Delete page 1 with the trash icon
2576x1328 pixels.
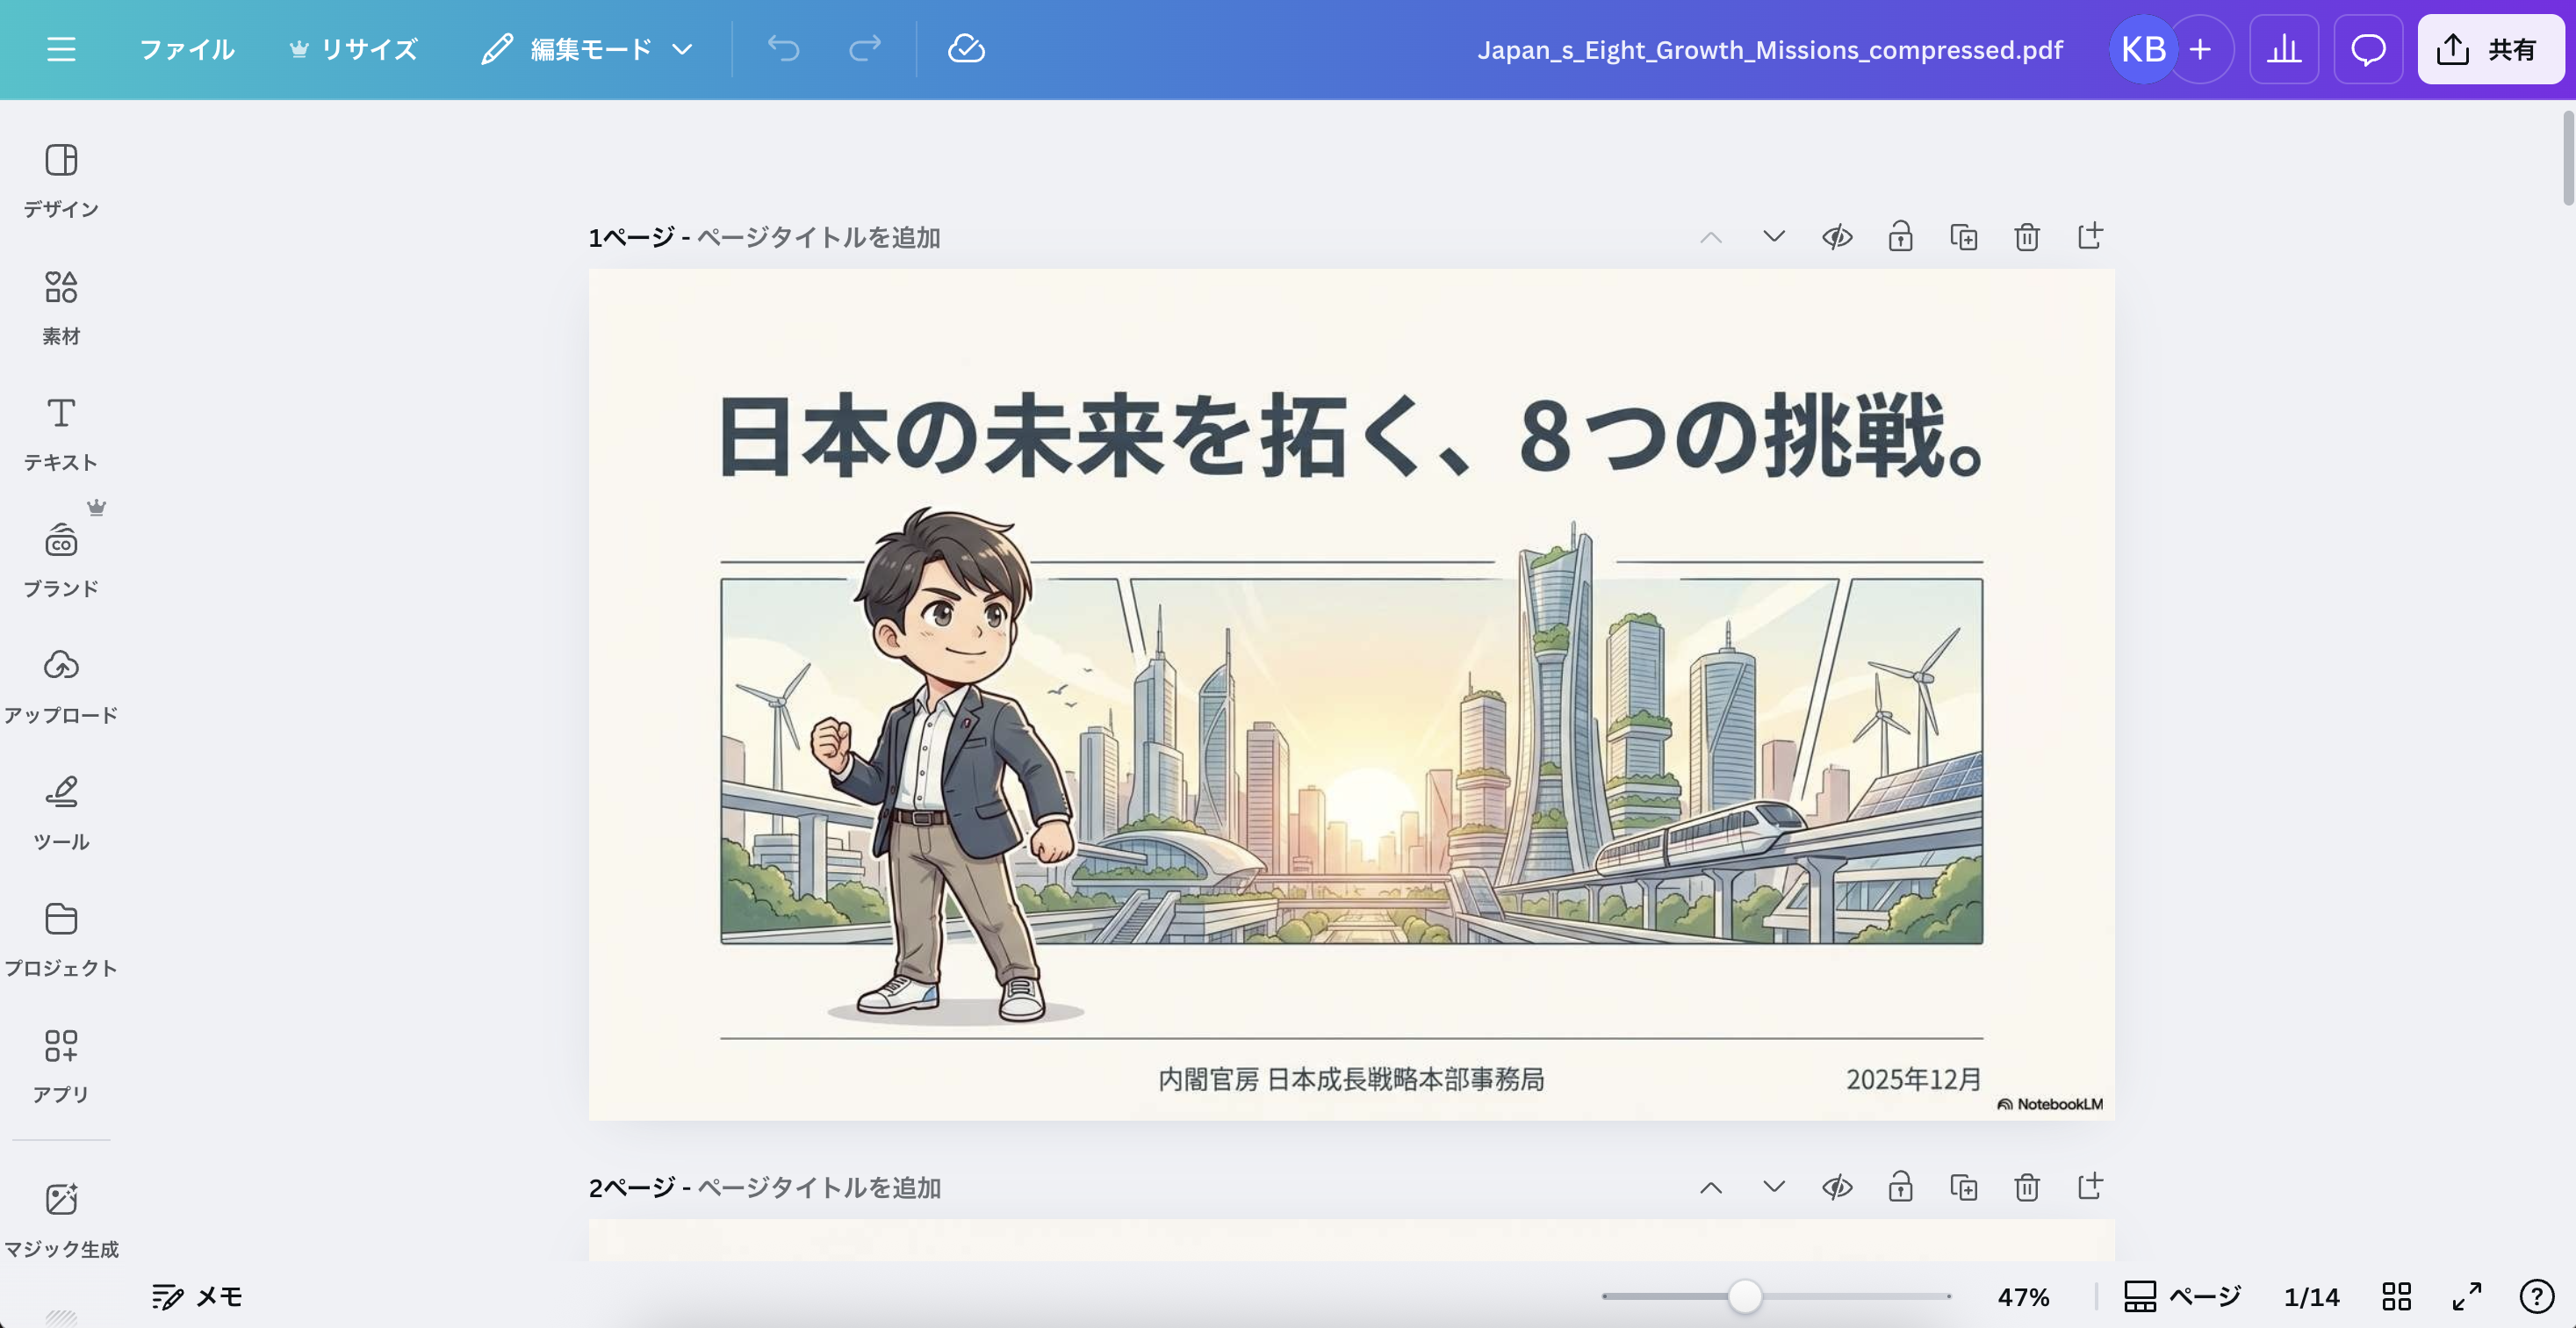point(2026,237)
